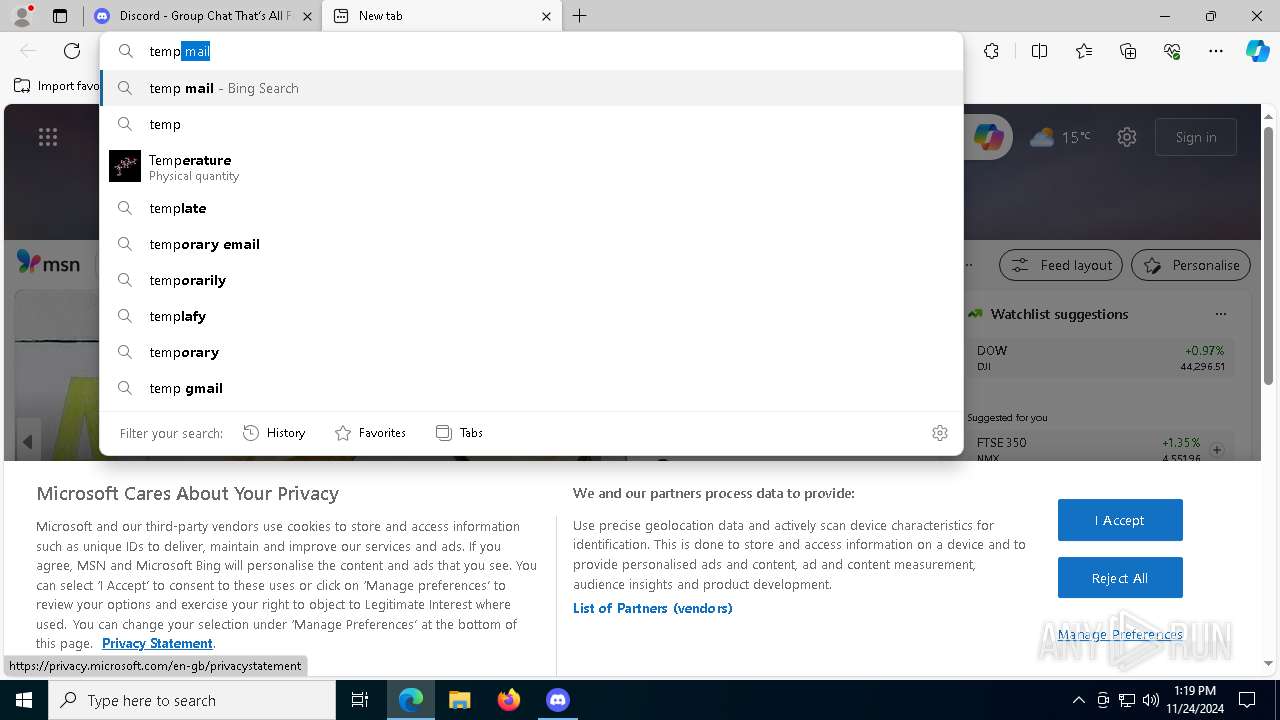Open Microsoft Edge taskbar icon
Screen dimensions: 1280x720
click(x=411, y=700)
